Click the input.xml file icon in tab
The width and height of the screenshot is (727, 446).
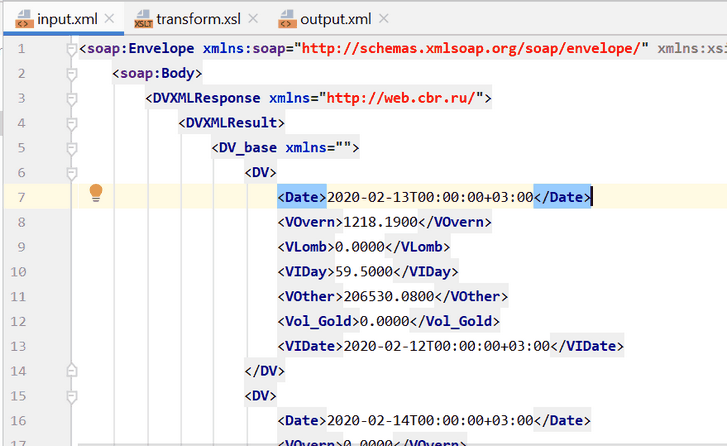tap(19, 18)
